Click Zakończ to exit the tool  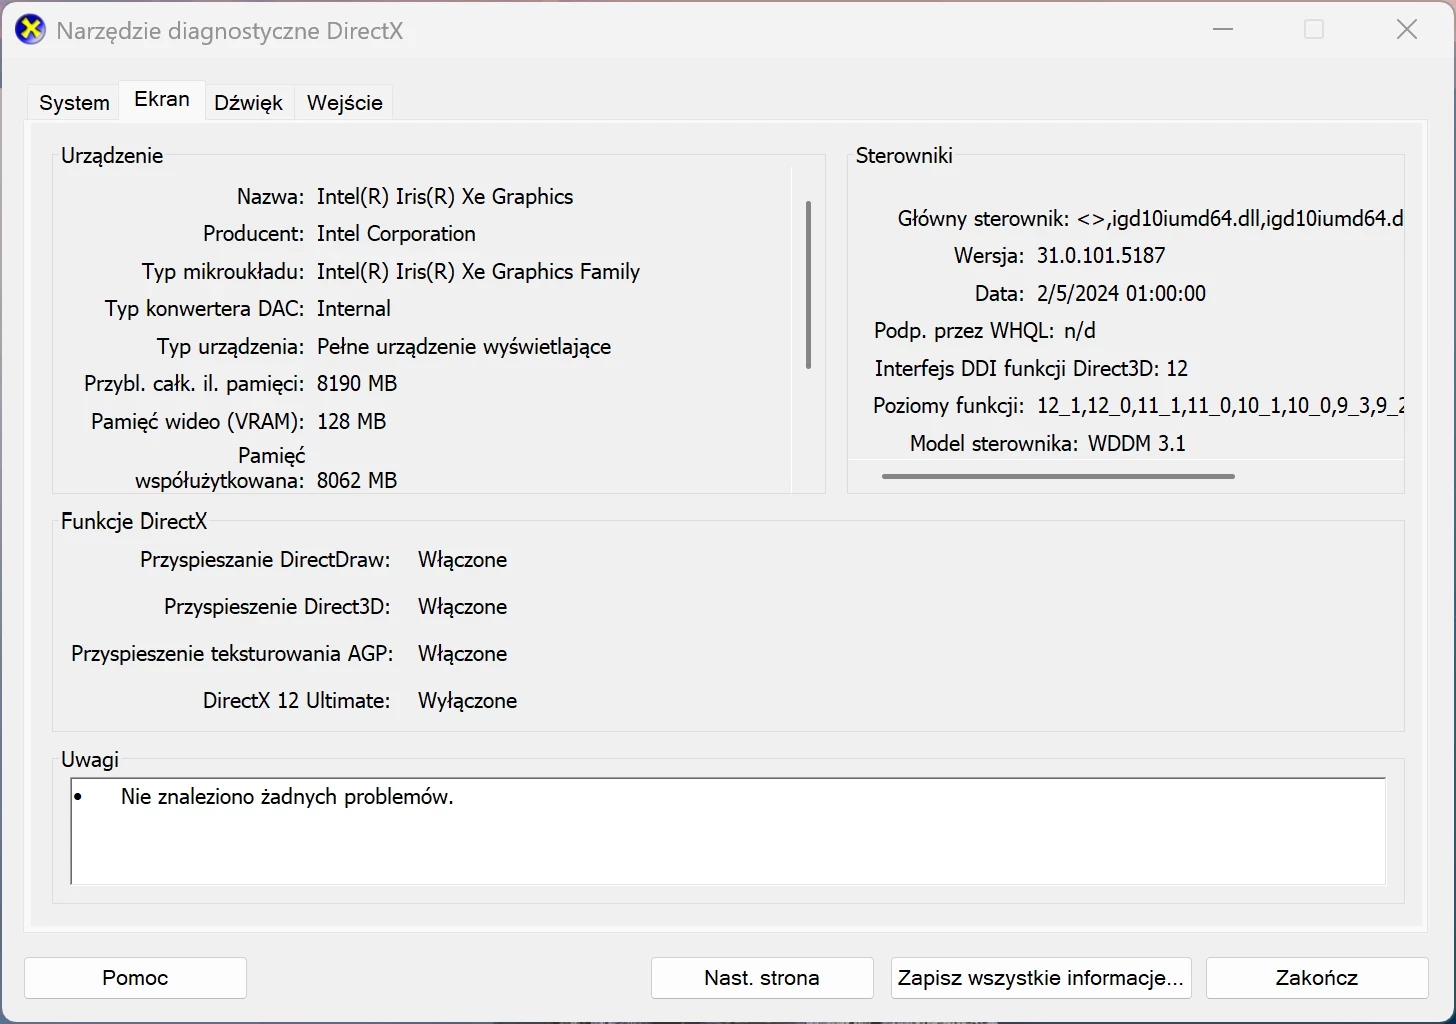[1316, 977]
